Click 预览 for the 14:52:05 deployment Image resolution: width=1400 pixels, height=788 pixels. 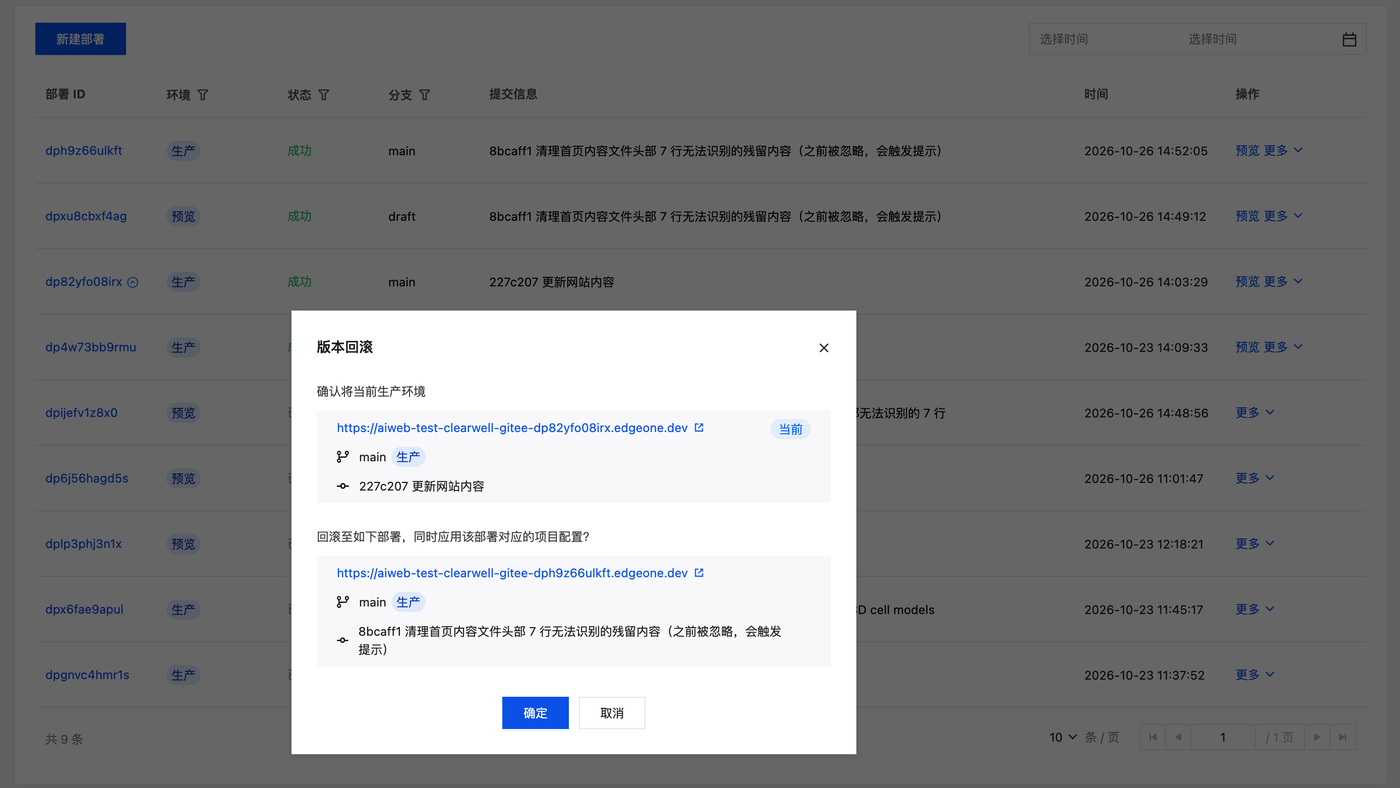coord(1247,151)
